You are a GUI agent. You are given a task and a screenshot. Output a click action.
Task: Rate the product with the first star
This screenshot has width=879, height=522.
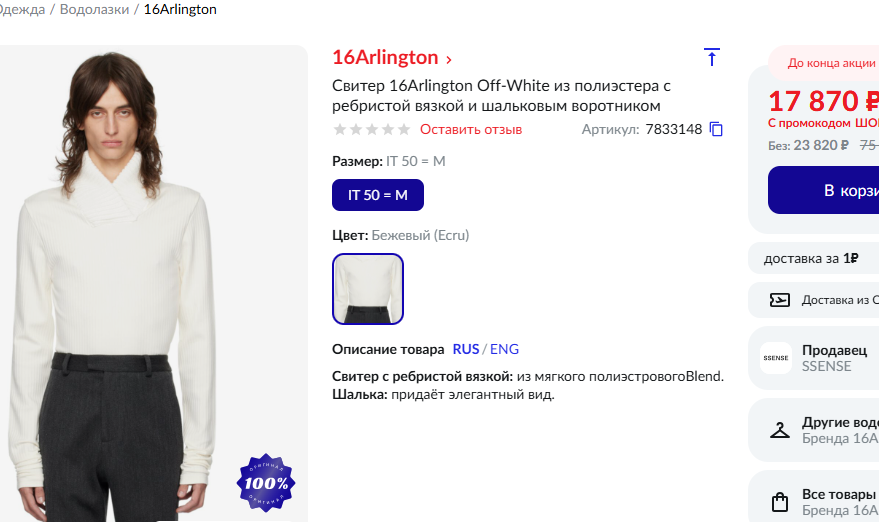pyautogui.click(x=340, y=130)
